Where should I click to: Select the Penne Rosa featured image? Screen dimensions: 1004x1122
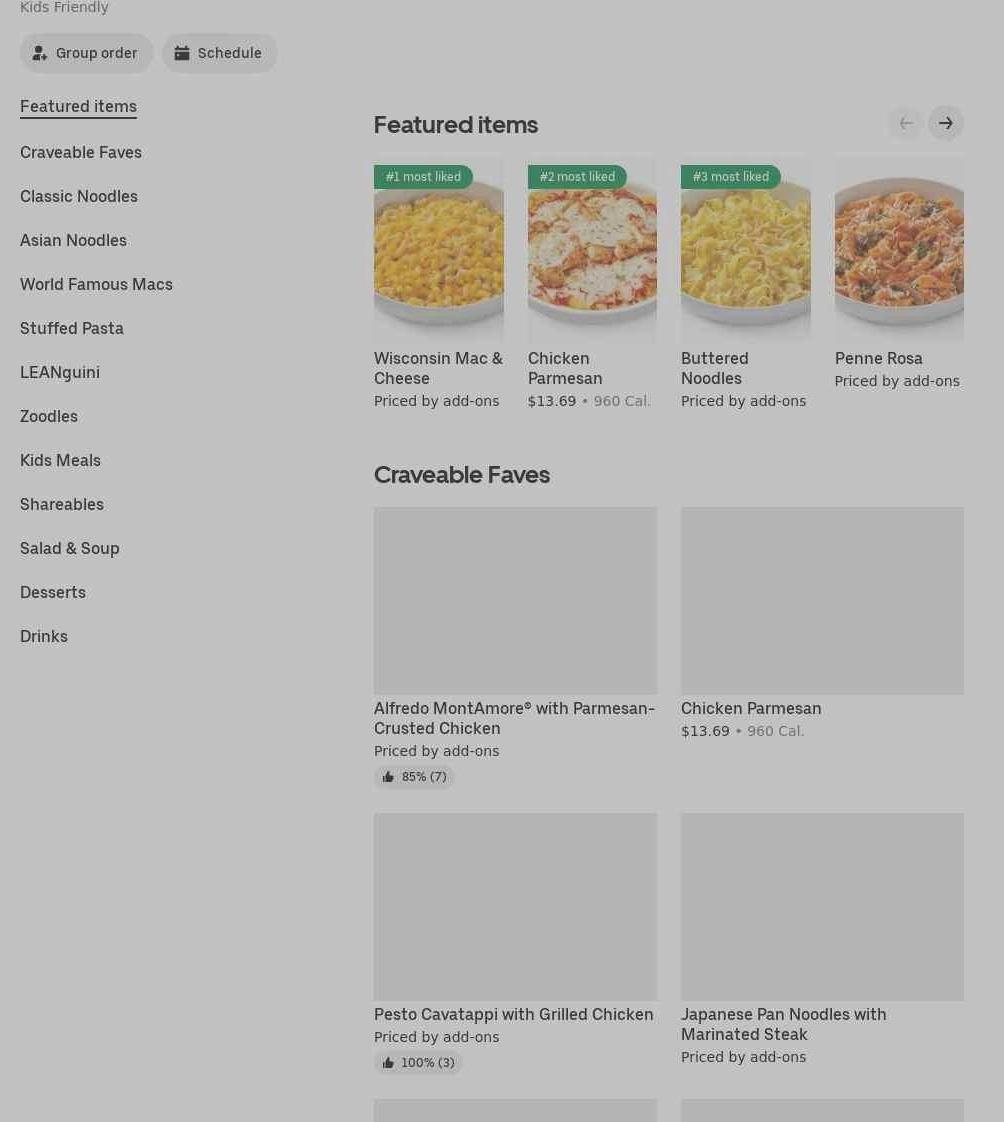pos(899,249)
